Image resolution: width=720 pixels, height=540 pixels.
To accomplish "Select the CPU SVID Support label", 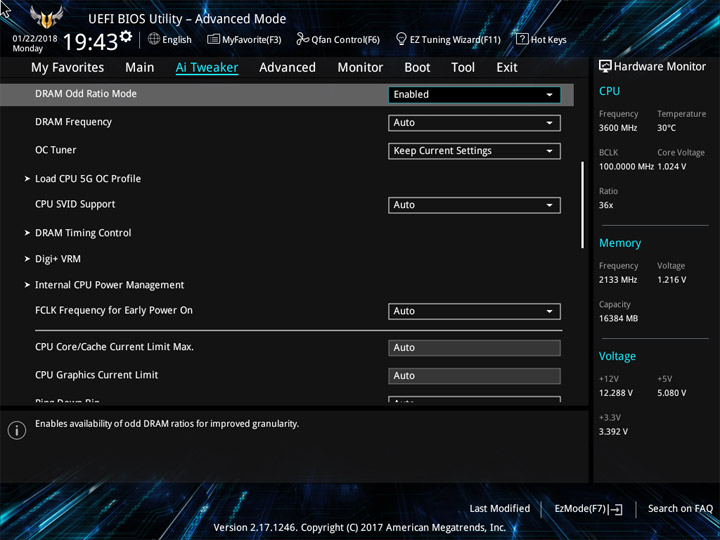I will pos(75,204).
